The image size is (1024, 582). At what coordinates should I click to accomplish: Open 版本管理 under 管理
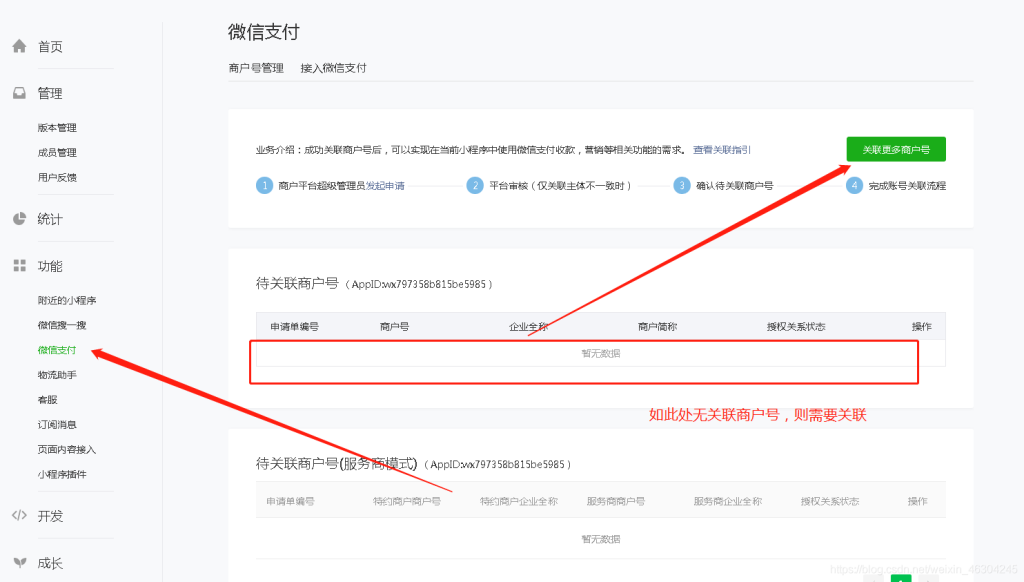click(x=57, y=128)
